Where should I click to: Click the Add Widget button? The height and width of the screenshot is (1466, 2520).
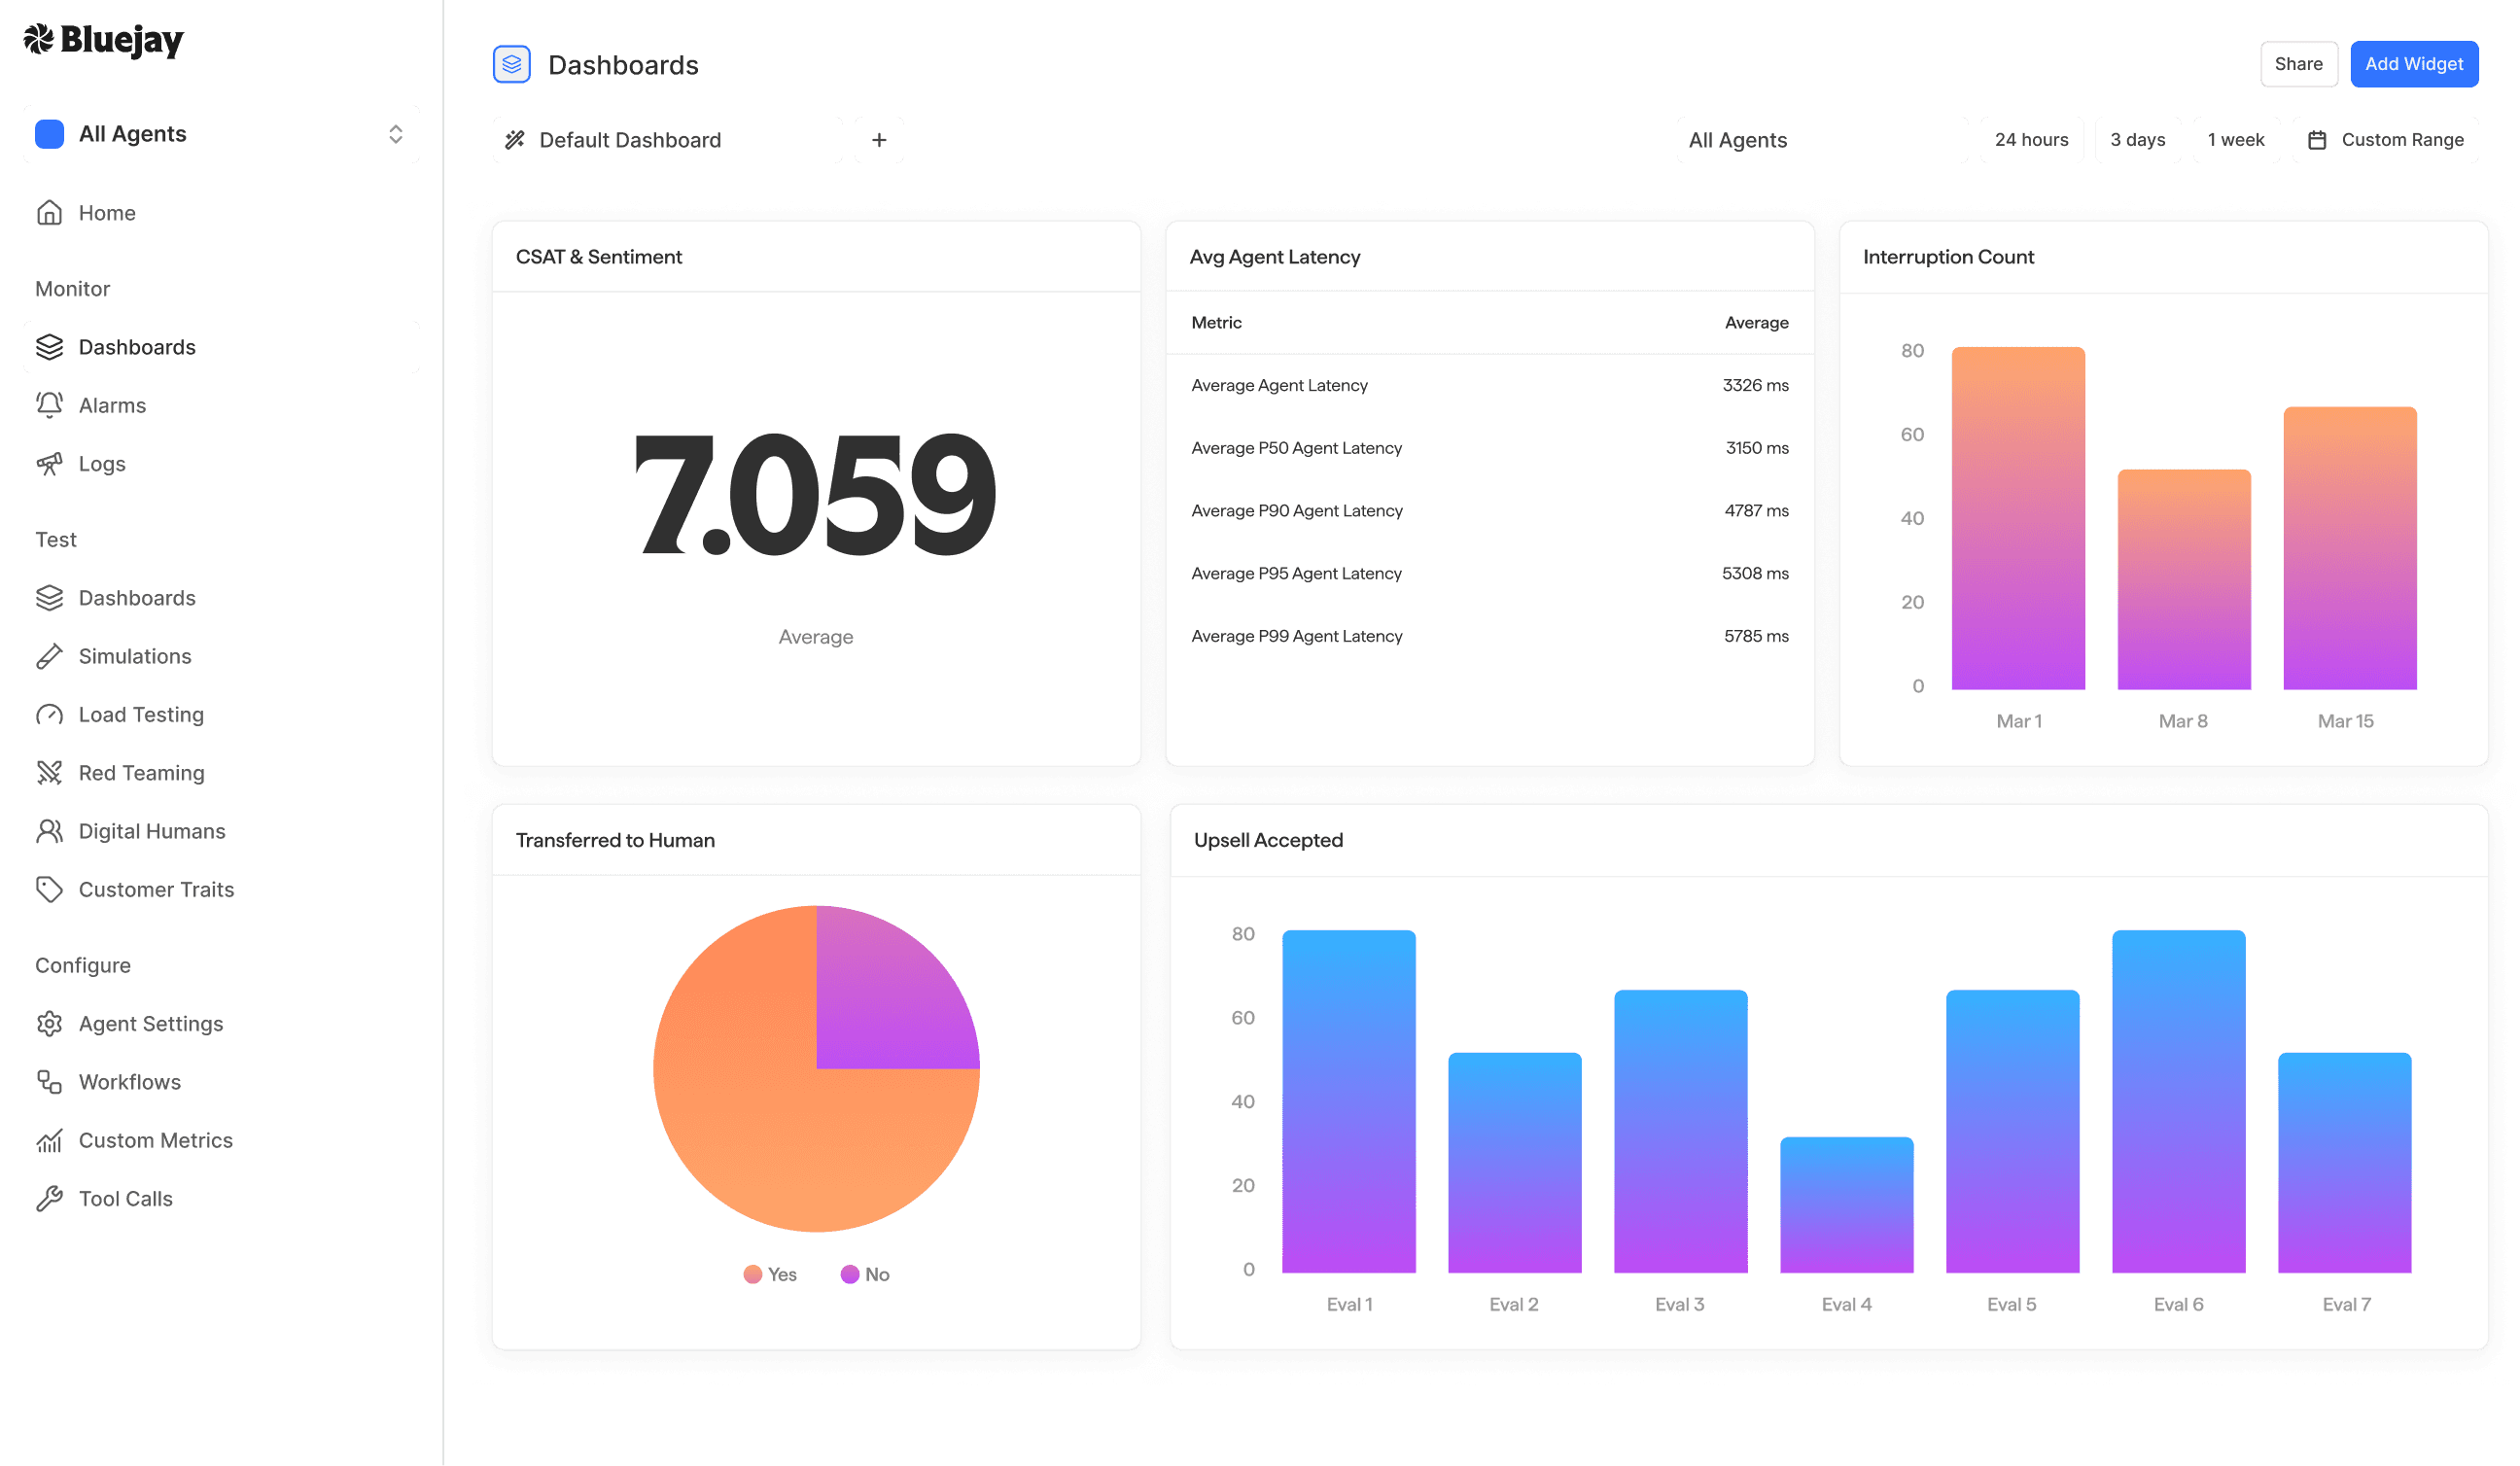(2413, 64)
